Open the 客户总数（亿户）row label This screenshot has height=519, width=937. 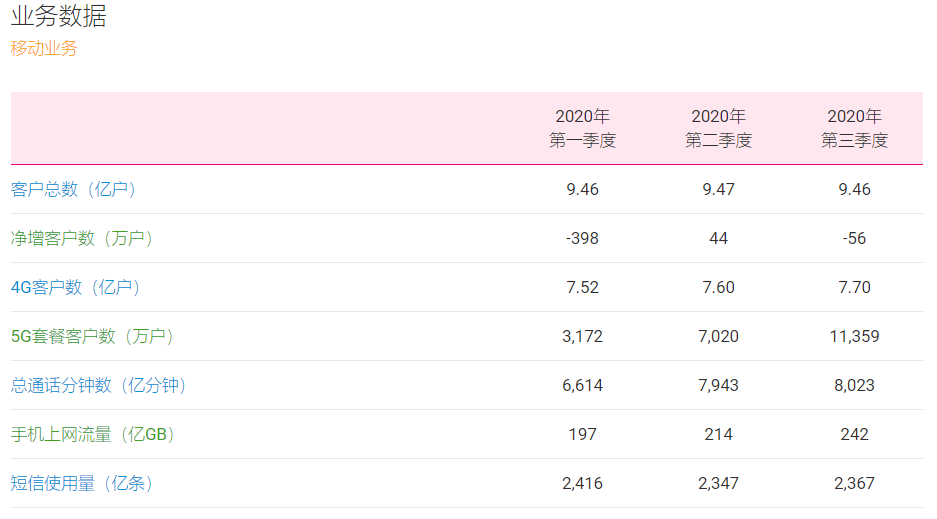click(73, 189)
